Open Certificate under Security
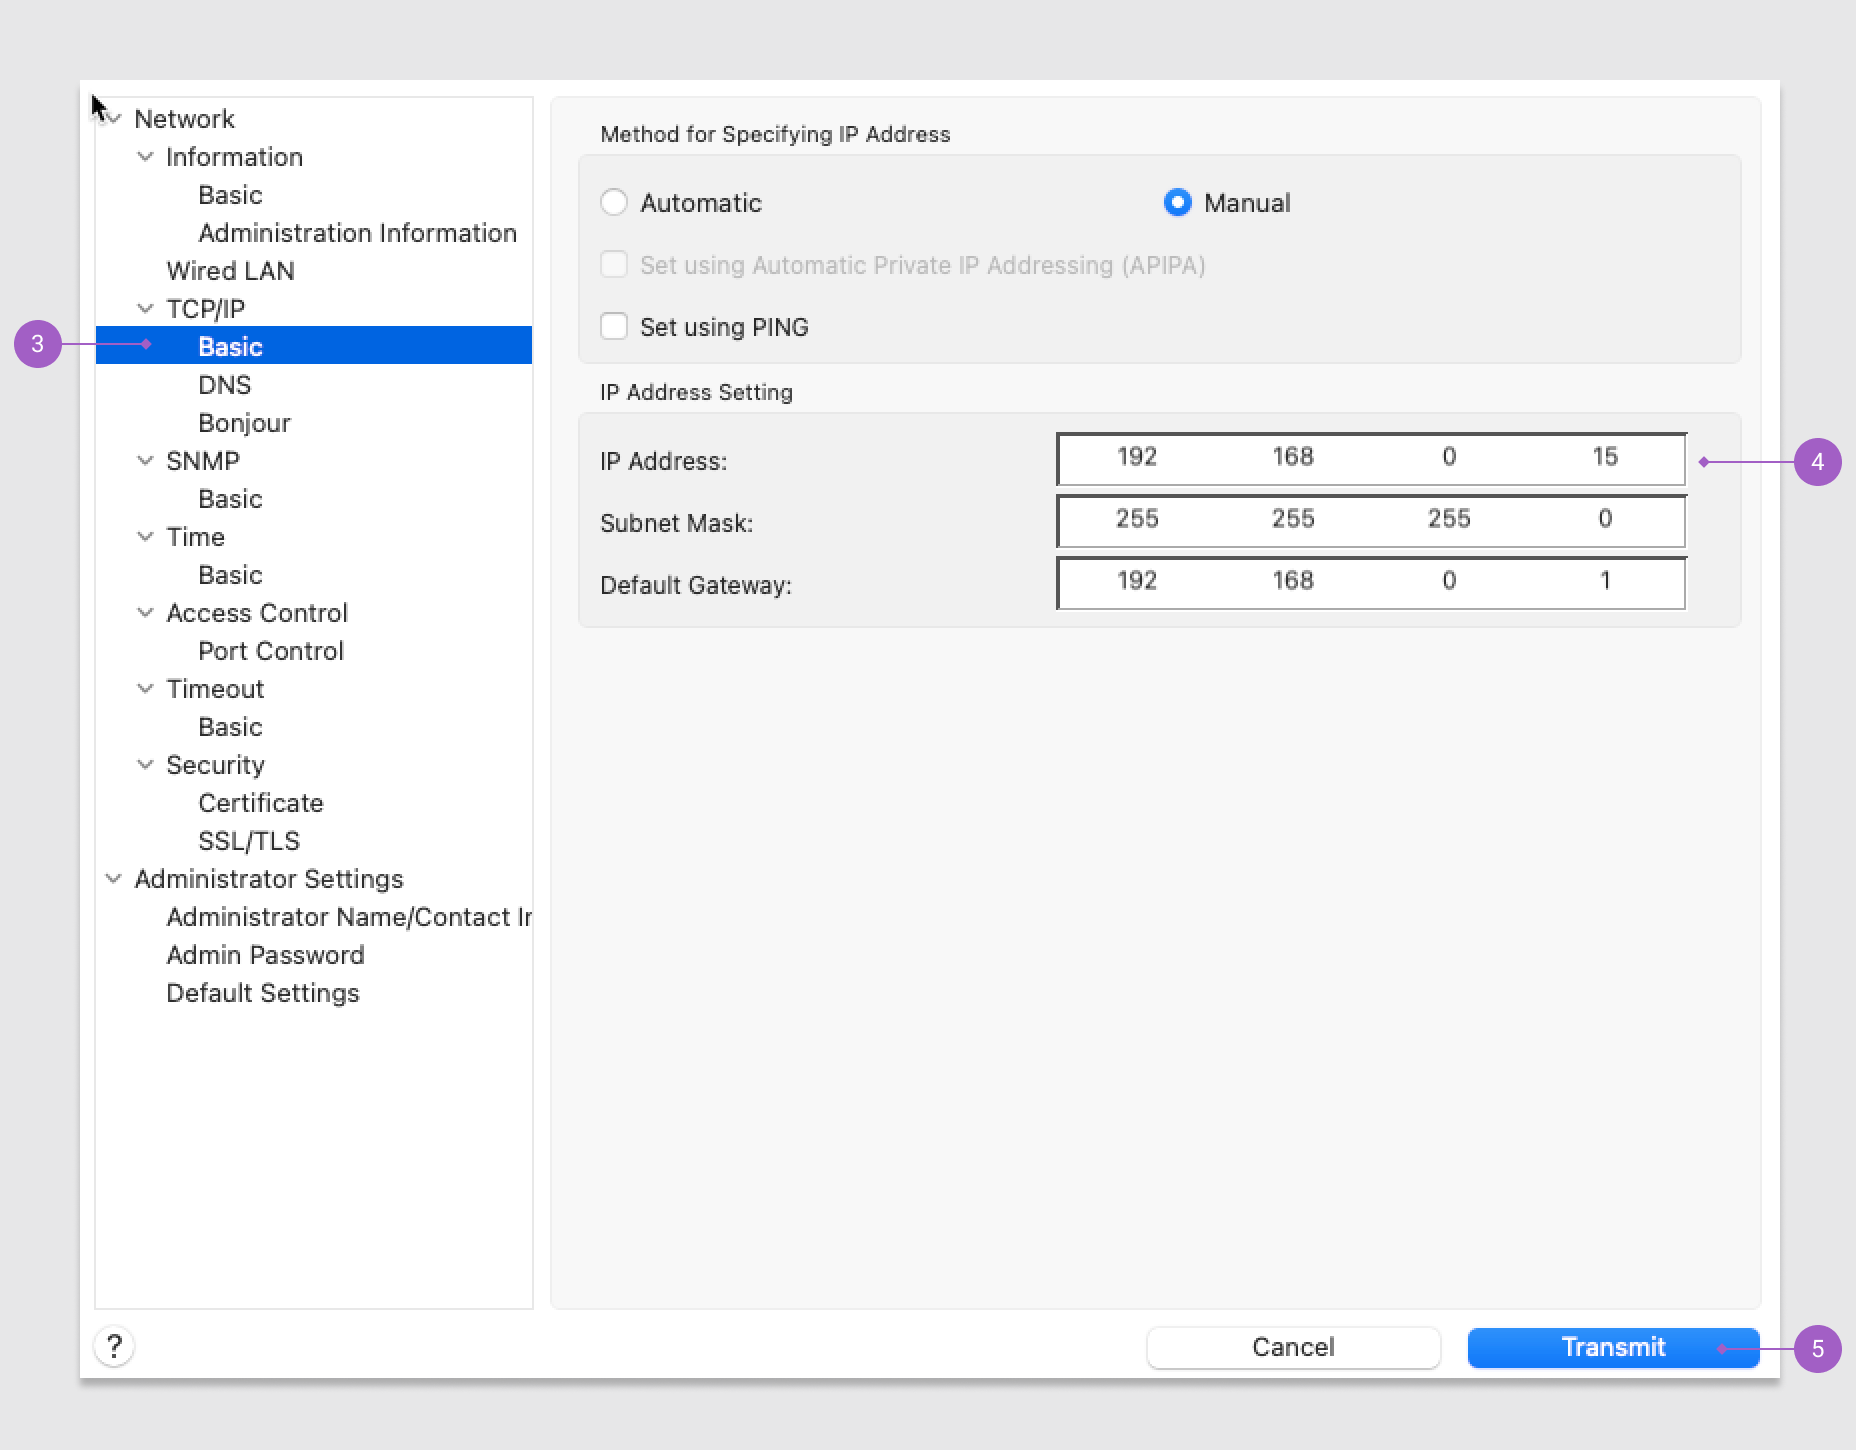The height and width of the screenshot is (1450, 1856). pyautogui.click(x=261, y=803)
